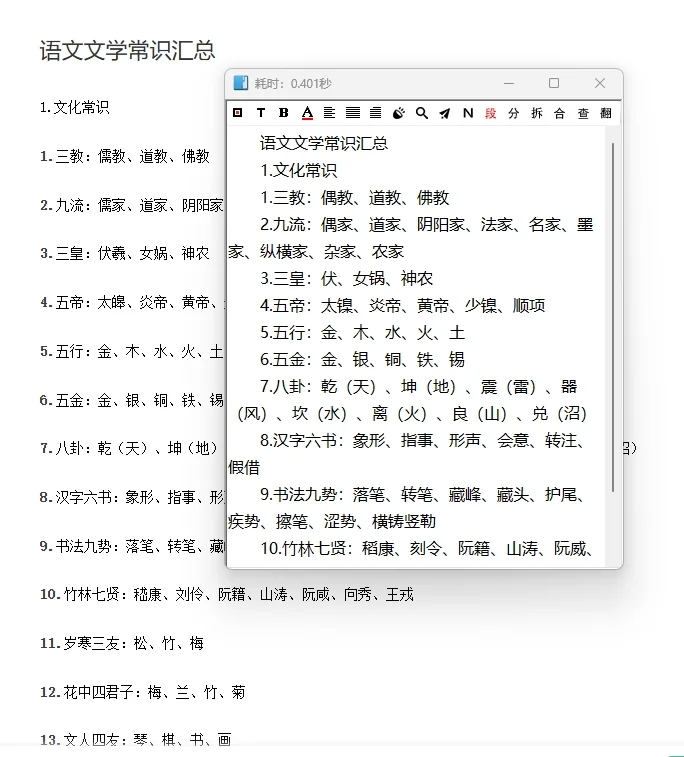Click the vertical scrollbar of OCR result window
This screenshot has width=684, height=757.
pyautogui.click(x=613, y=317)
